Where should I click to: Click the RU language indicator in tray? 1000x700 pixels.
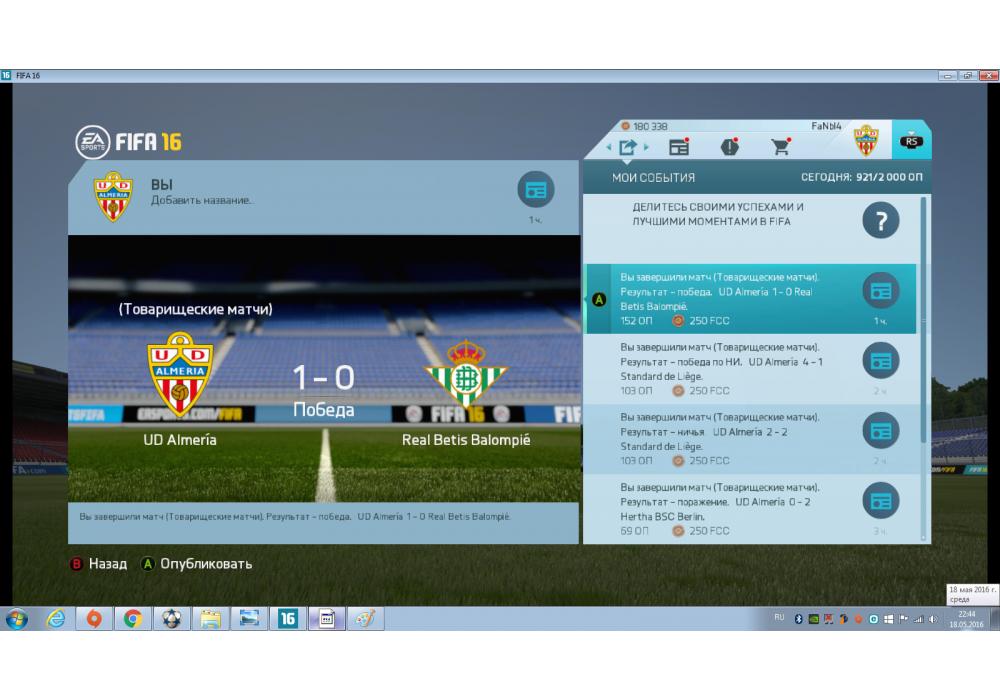coord(779,617)
